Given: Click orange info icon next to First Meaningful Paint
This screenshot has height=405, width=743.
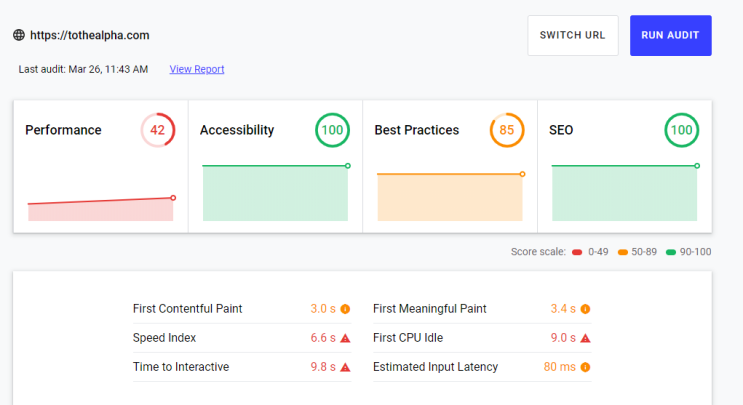Looking at the screenshot, I should pos(586,309).
